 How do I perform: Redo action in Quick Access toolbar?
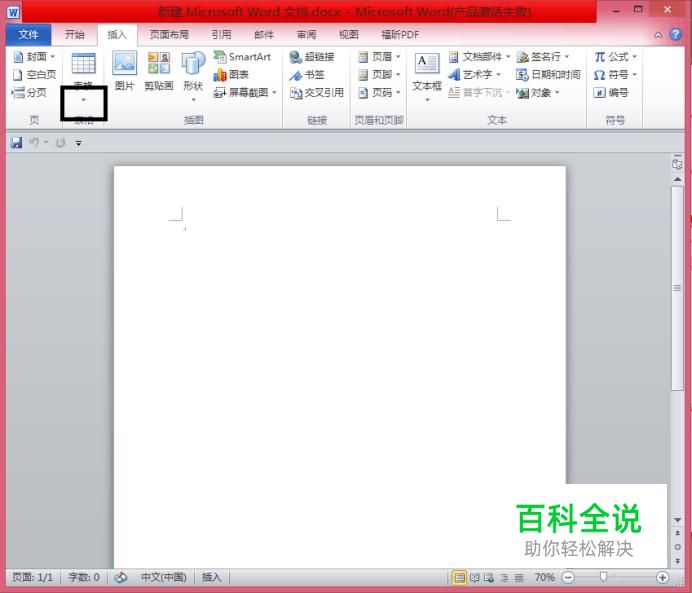point(60,143)
